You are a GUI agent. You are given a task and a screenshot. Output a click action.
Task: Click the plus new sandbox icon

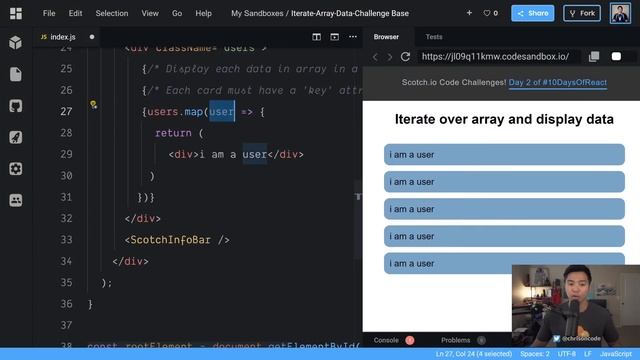tap(469, 13)
